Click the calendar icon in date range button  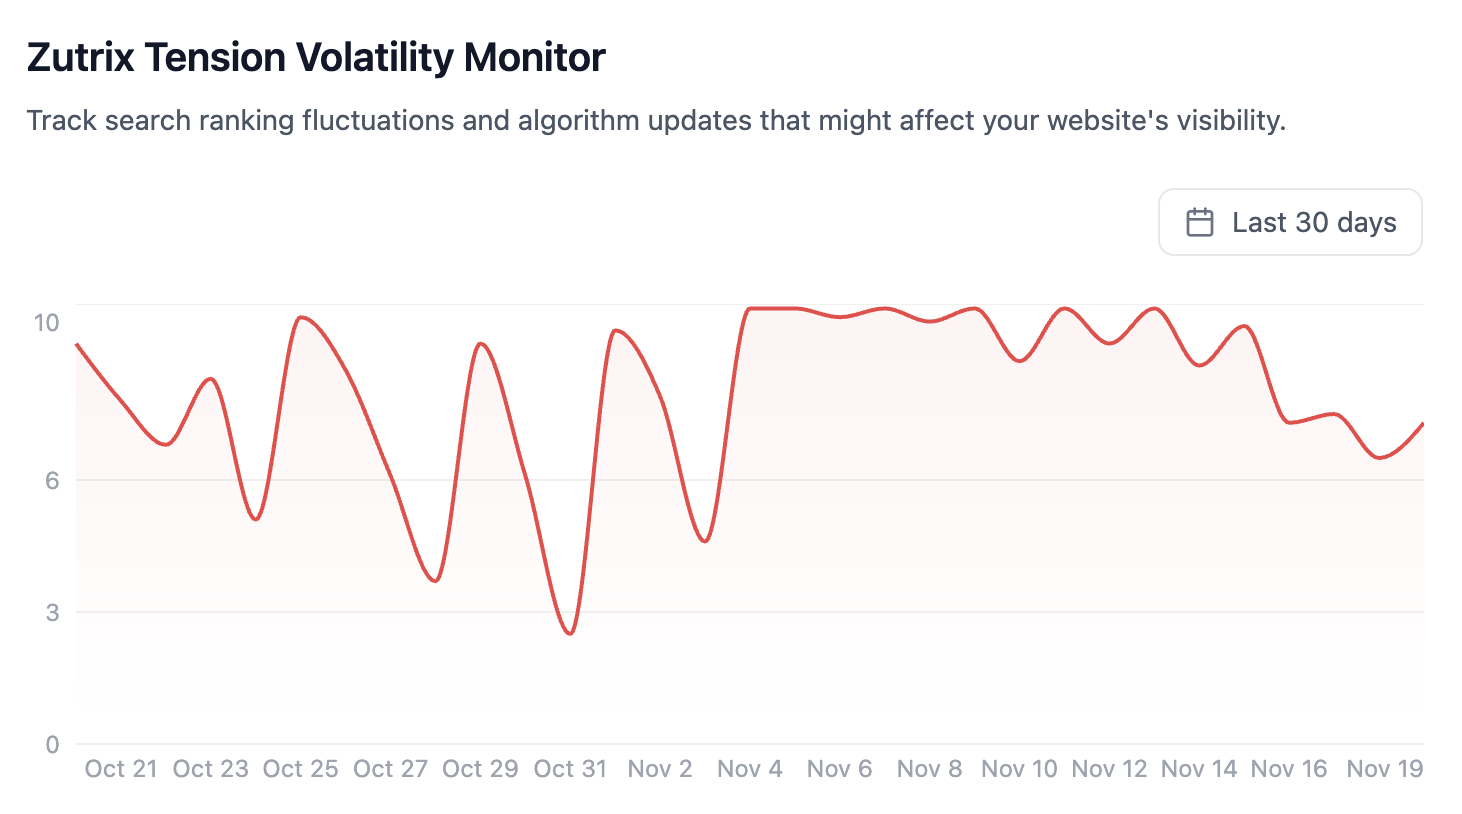1199,222
